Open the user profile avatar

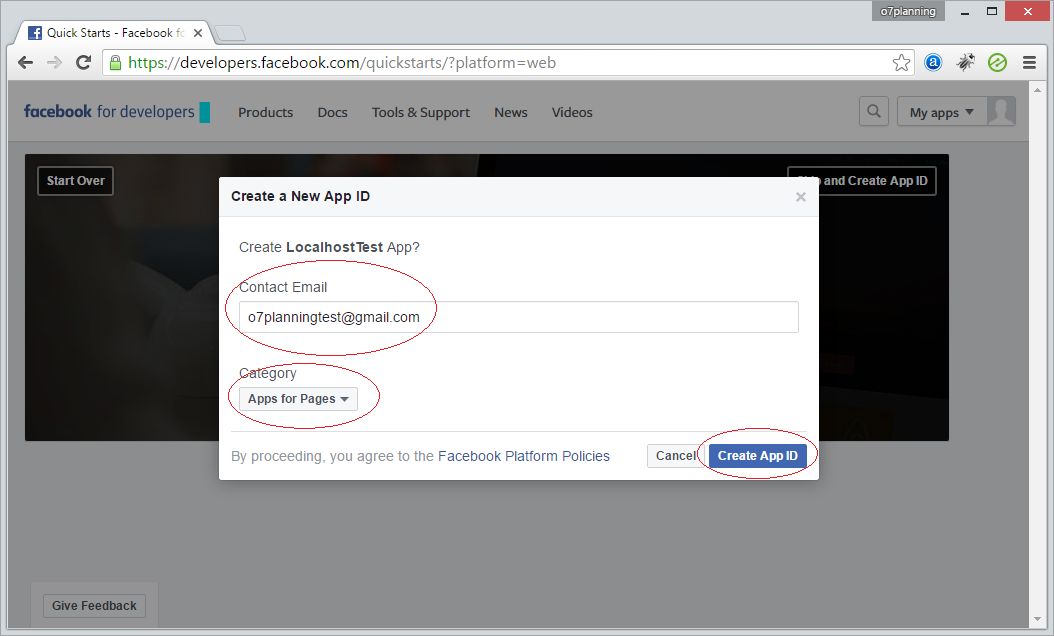[x=1001, y=112]
